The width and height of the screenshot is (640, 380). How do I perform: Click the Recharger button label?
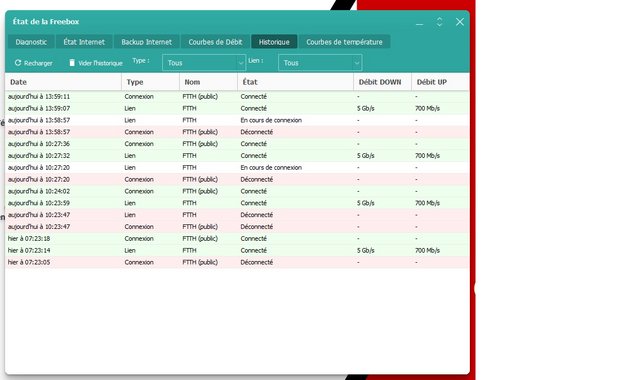click(x=38, y=63)
